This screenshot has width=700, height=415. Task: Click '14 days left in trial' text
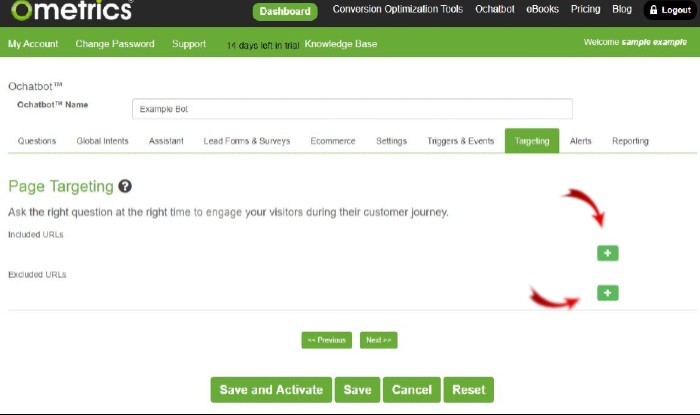click(263, 45)
